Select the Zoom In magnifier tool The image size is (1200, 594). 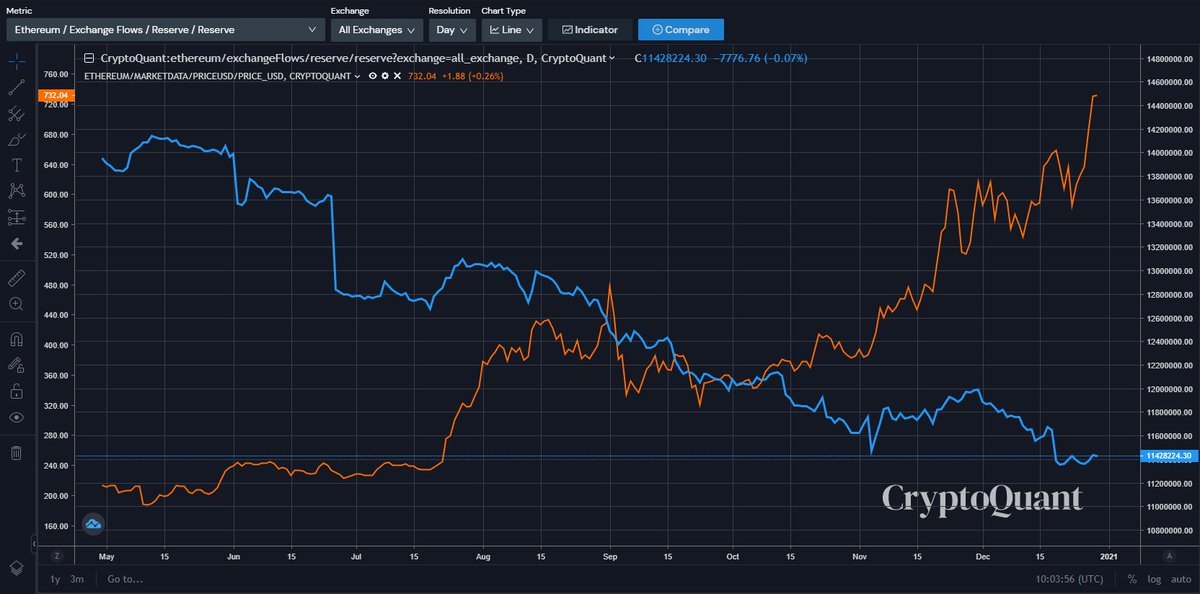click(x=16, y=303)
